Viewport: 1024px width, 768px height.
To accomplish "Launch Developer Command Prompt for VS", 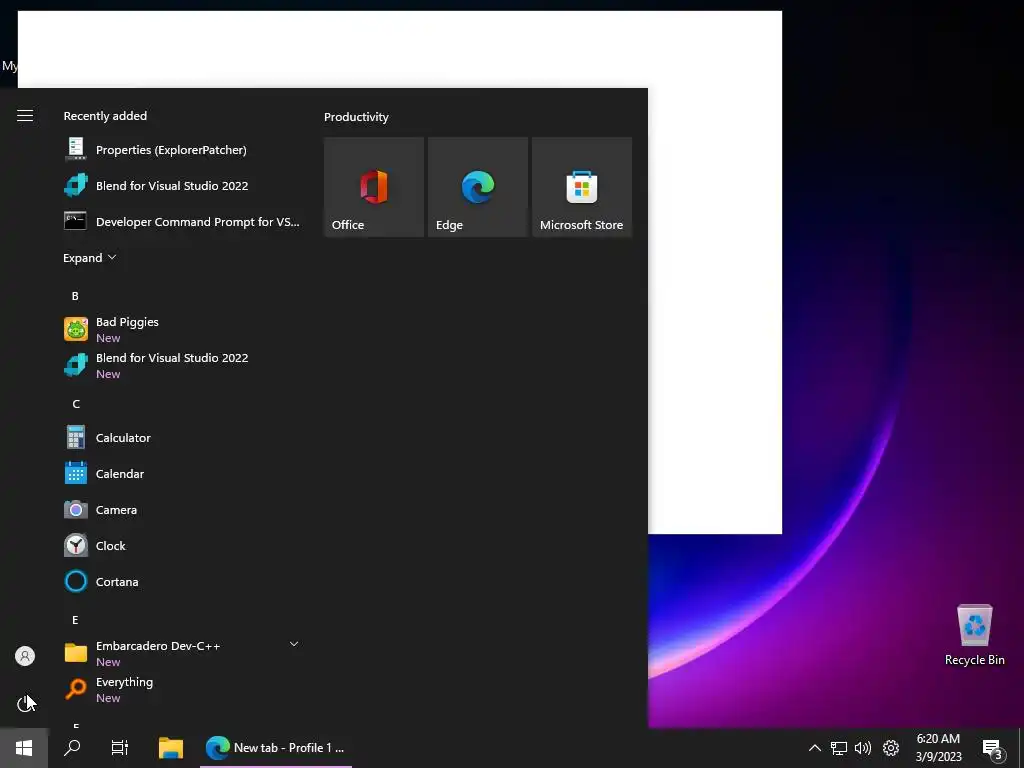I will point(182,221).
